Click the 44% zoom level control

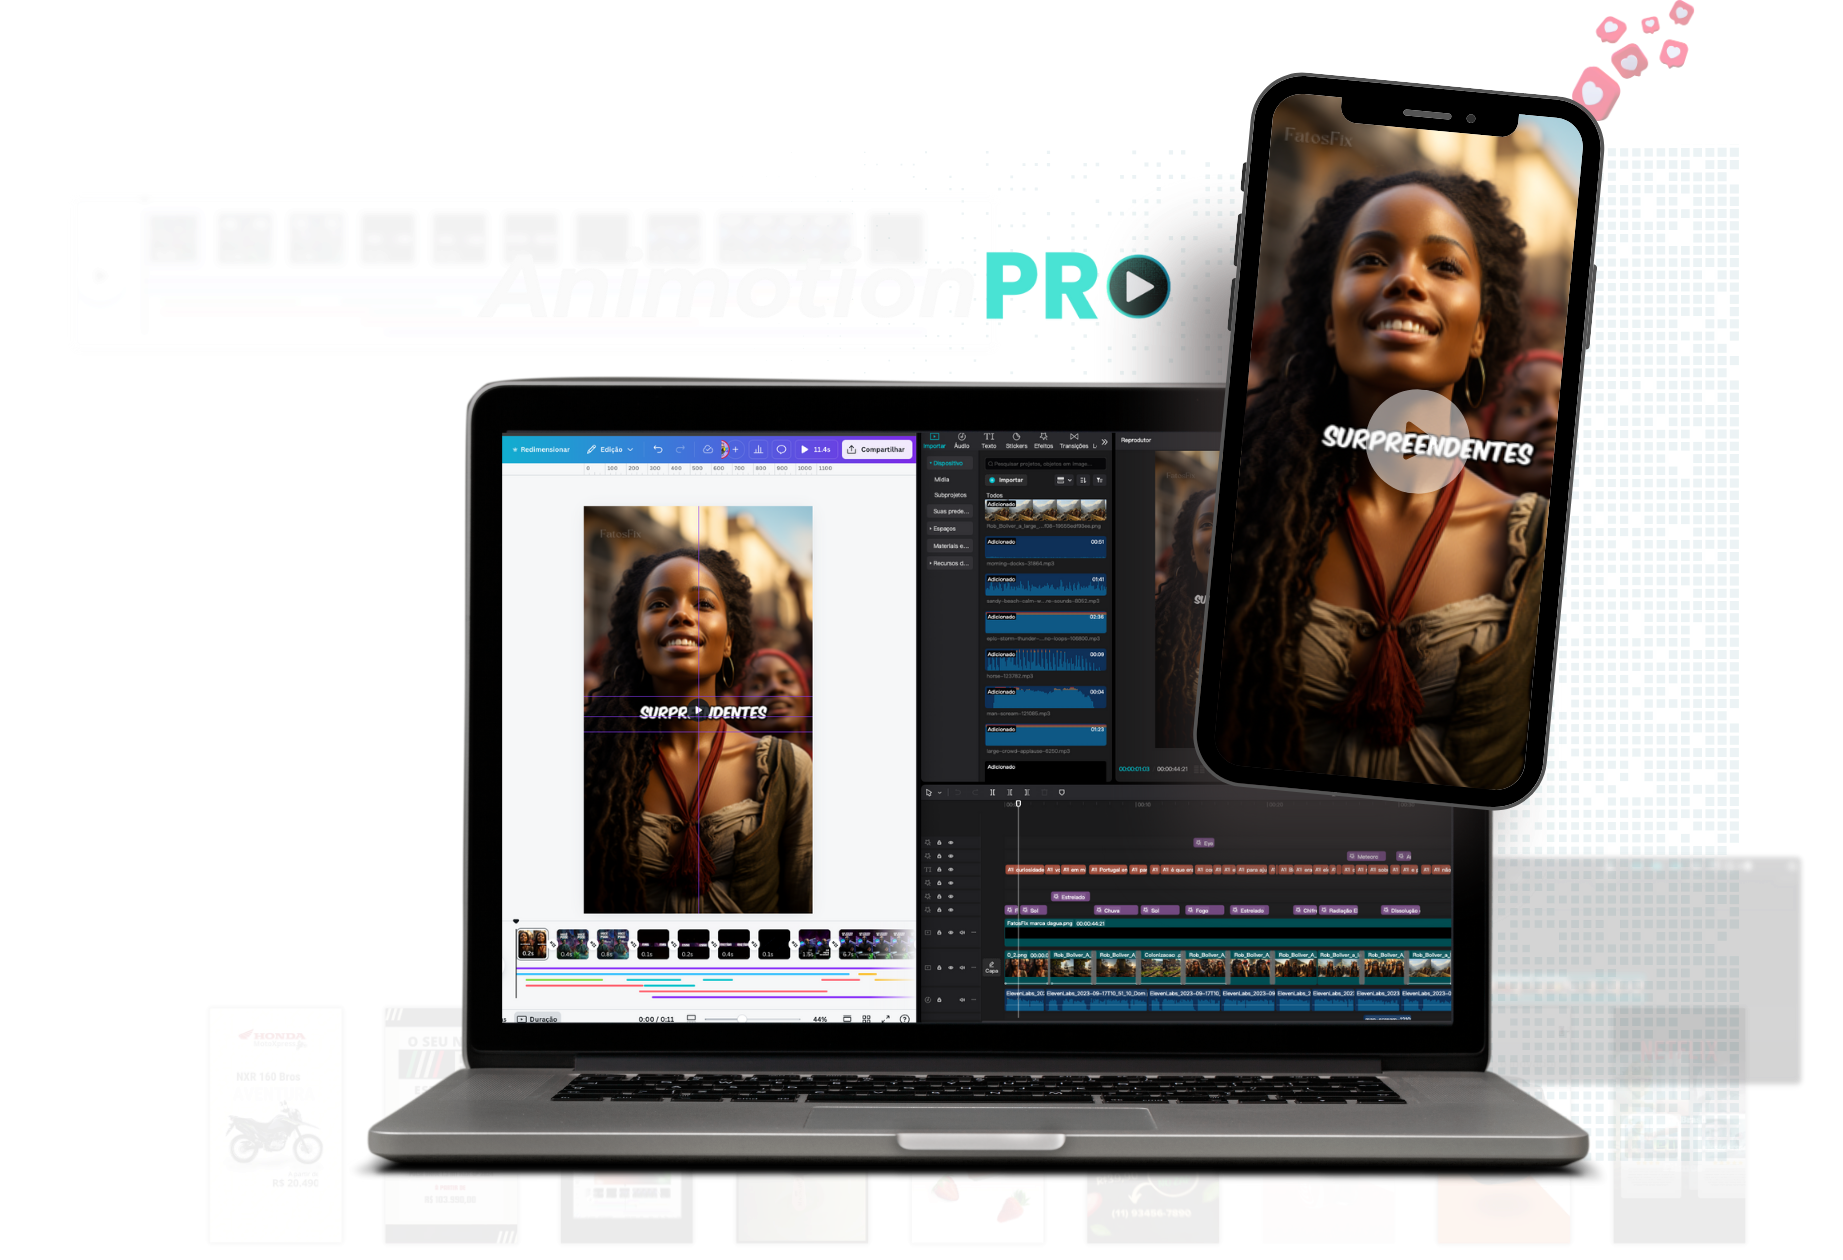[818, 1019]
